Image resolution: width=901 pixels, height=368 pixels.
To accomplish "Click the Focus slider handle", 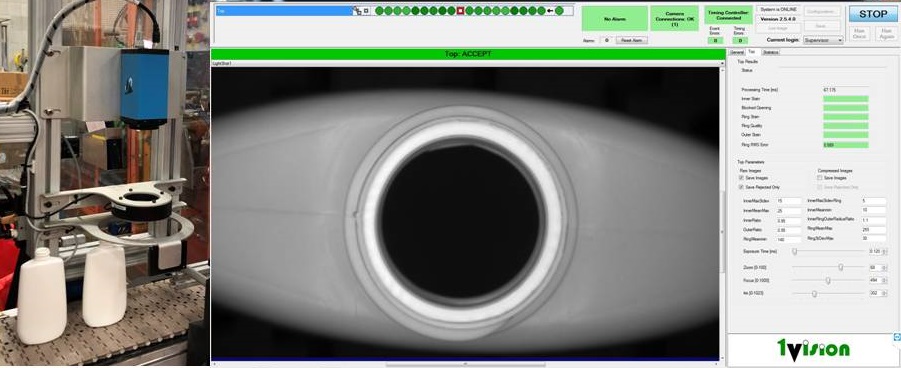I will (828, 281).
